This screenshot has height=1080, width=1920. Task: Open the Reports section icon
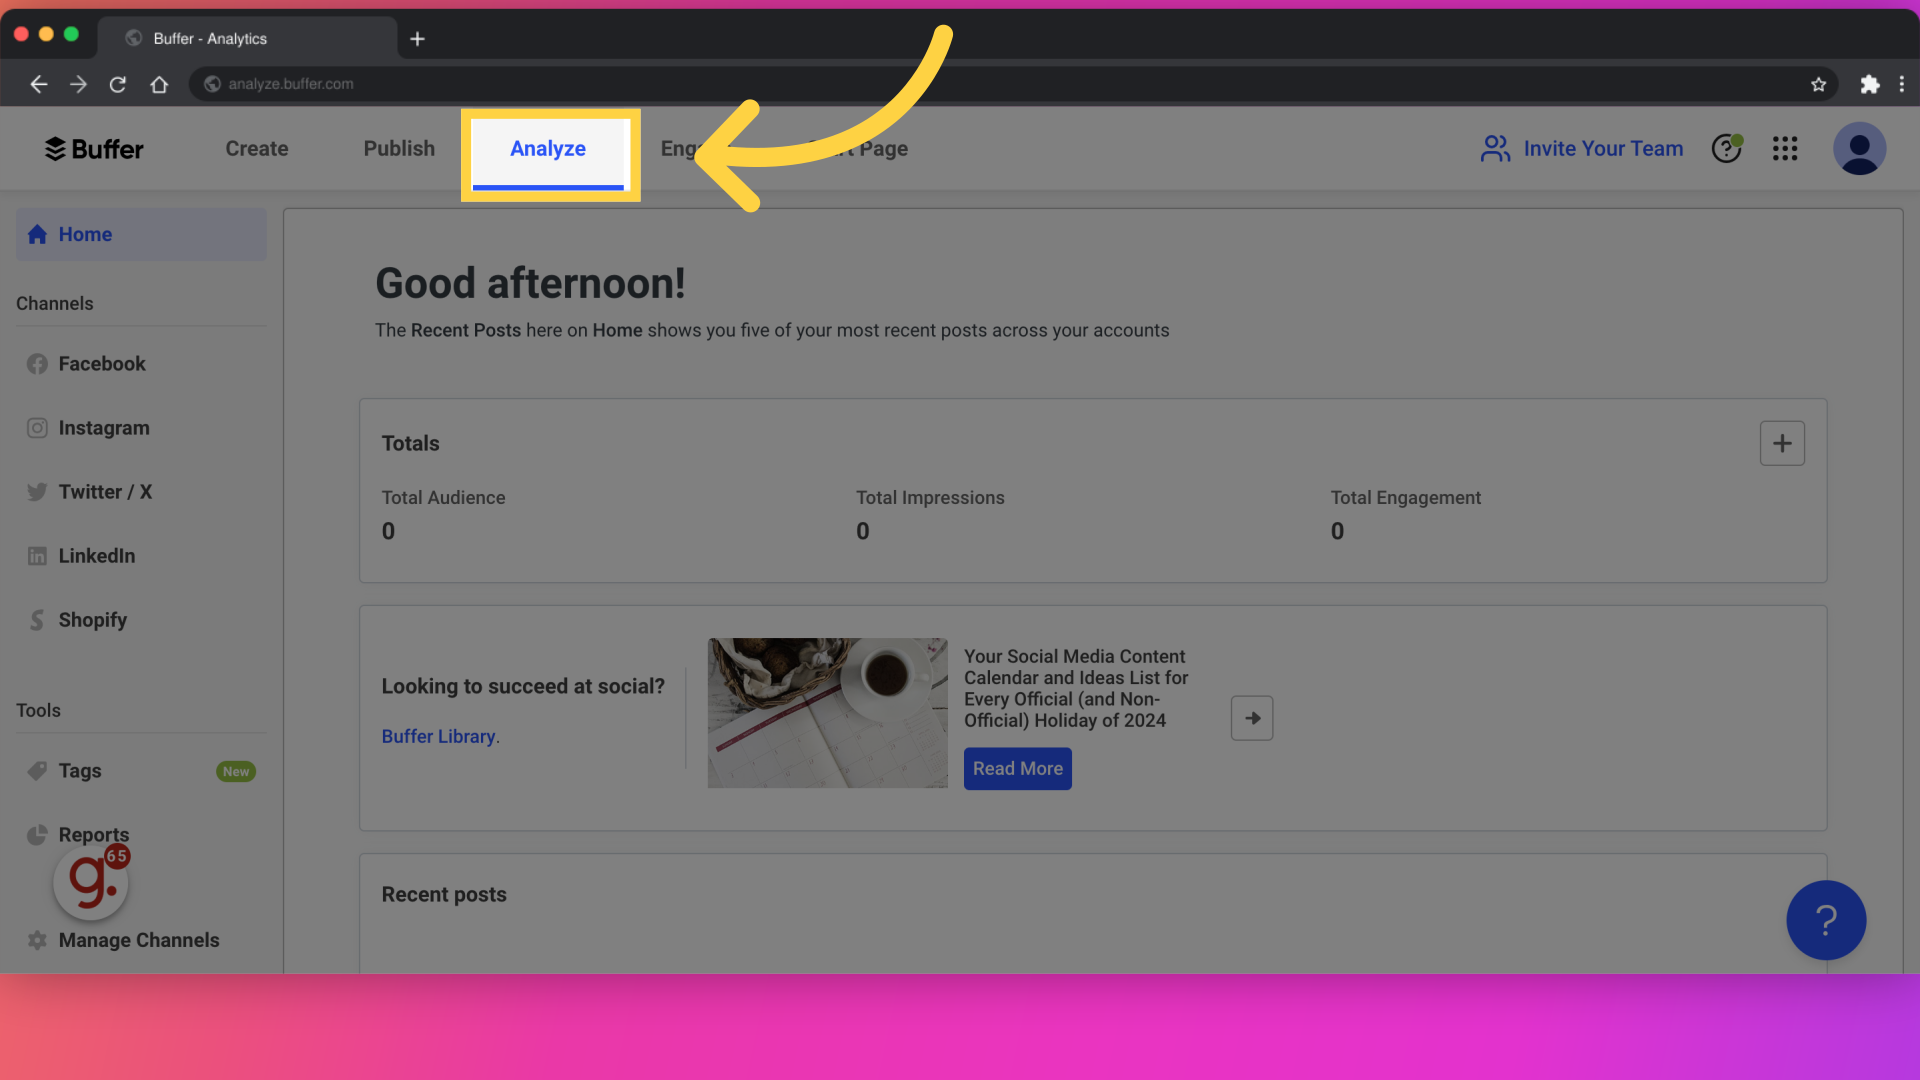(36, 833)
